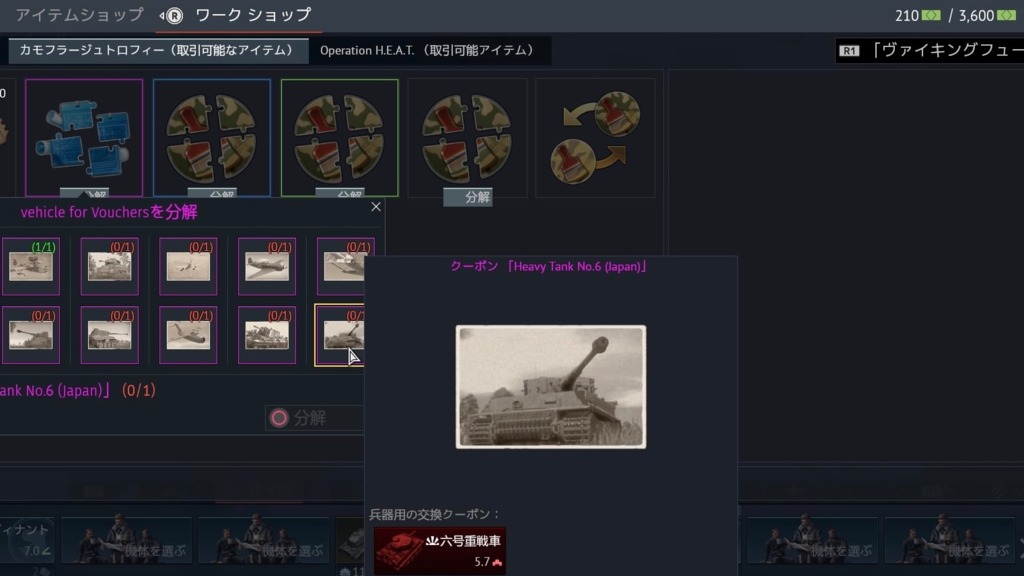Open the カモフラージュトロフィー tab
The image size is (1024, 576).
(x=157, y=50)
